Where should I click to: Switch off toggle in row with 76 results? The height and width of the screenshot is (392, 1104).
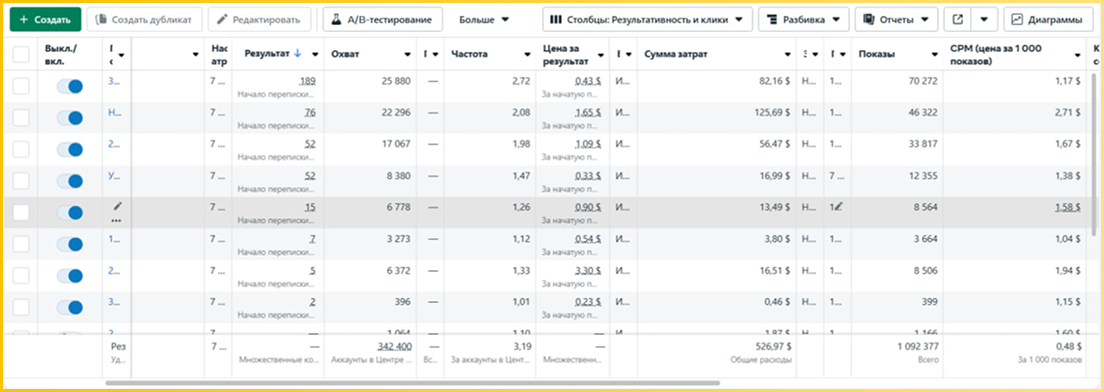tap(70, 118)
